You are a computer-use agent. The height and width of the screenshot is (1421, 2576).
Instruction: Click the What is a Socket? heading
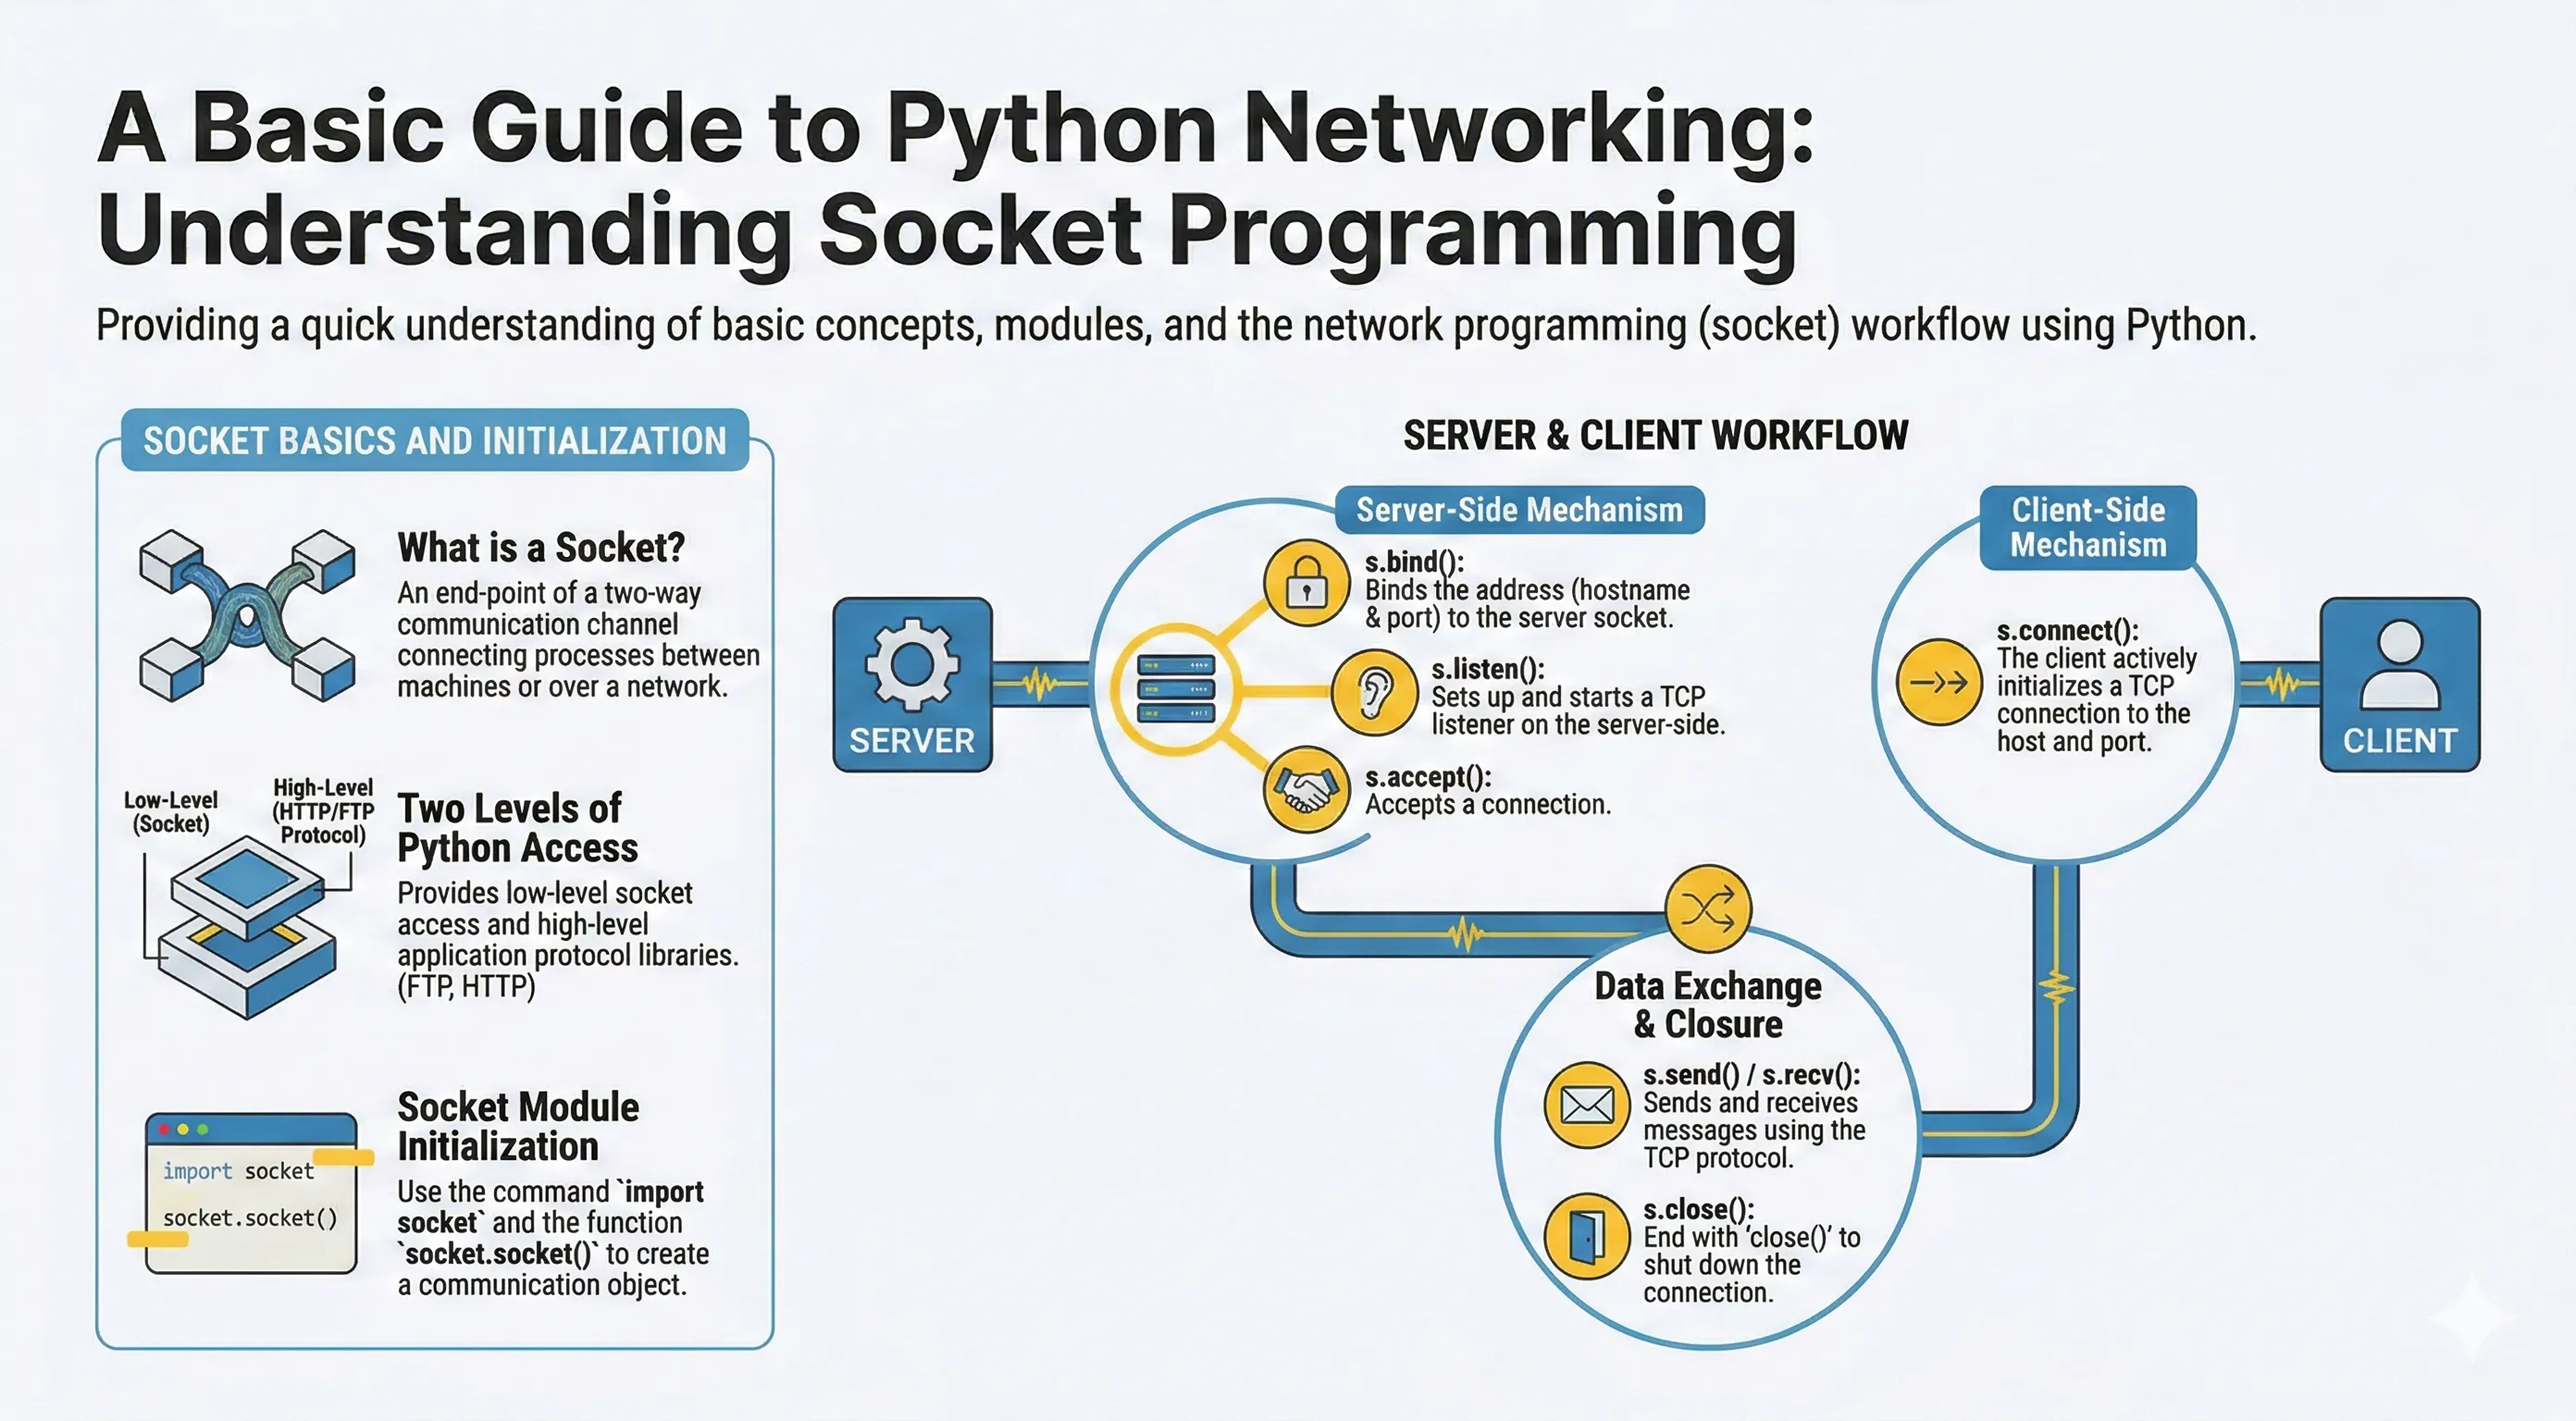pyautogui.click(x=541, y=548)
